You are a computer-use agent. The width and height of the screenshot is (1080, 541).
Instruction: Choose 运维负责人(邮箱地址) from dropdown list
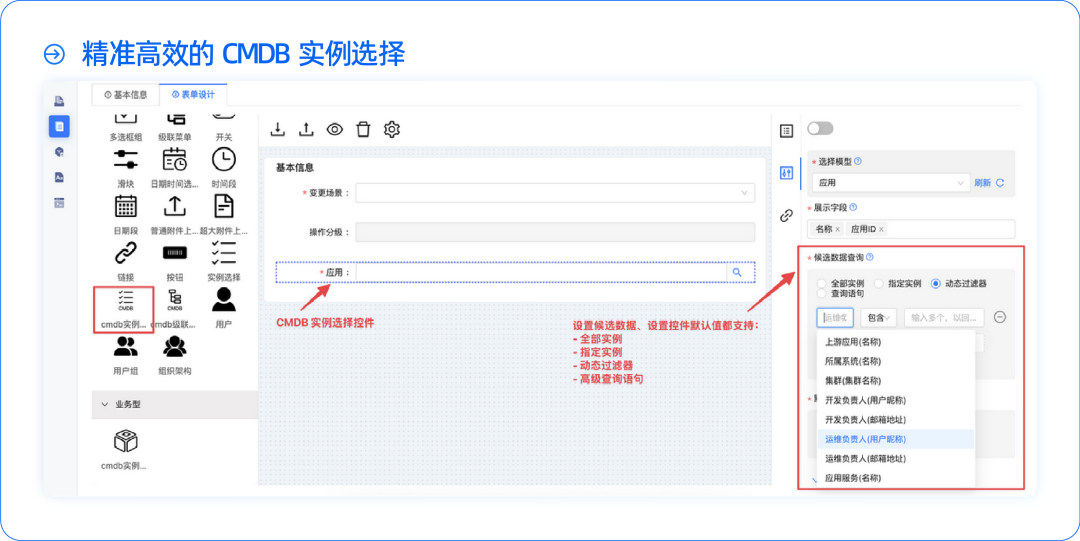click(895, 458)
